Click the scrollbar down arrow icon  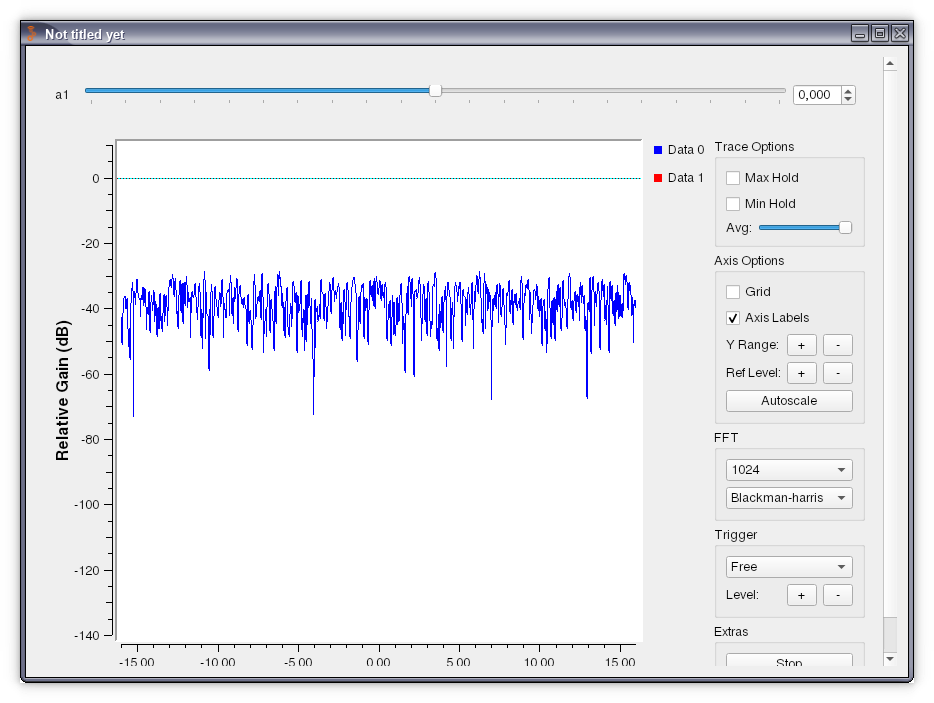pos(889,659)
